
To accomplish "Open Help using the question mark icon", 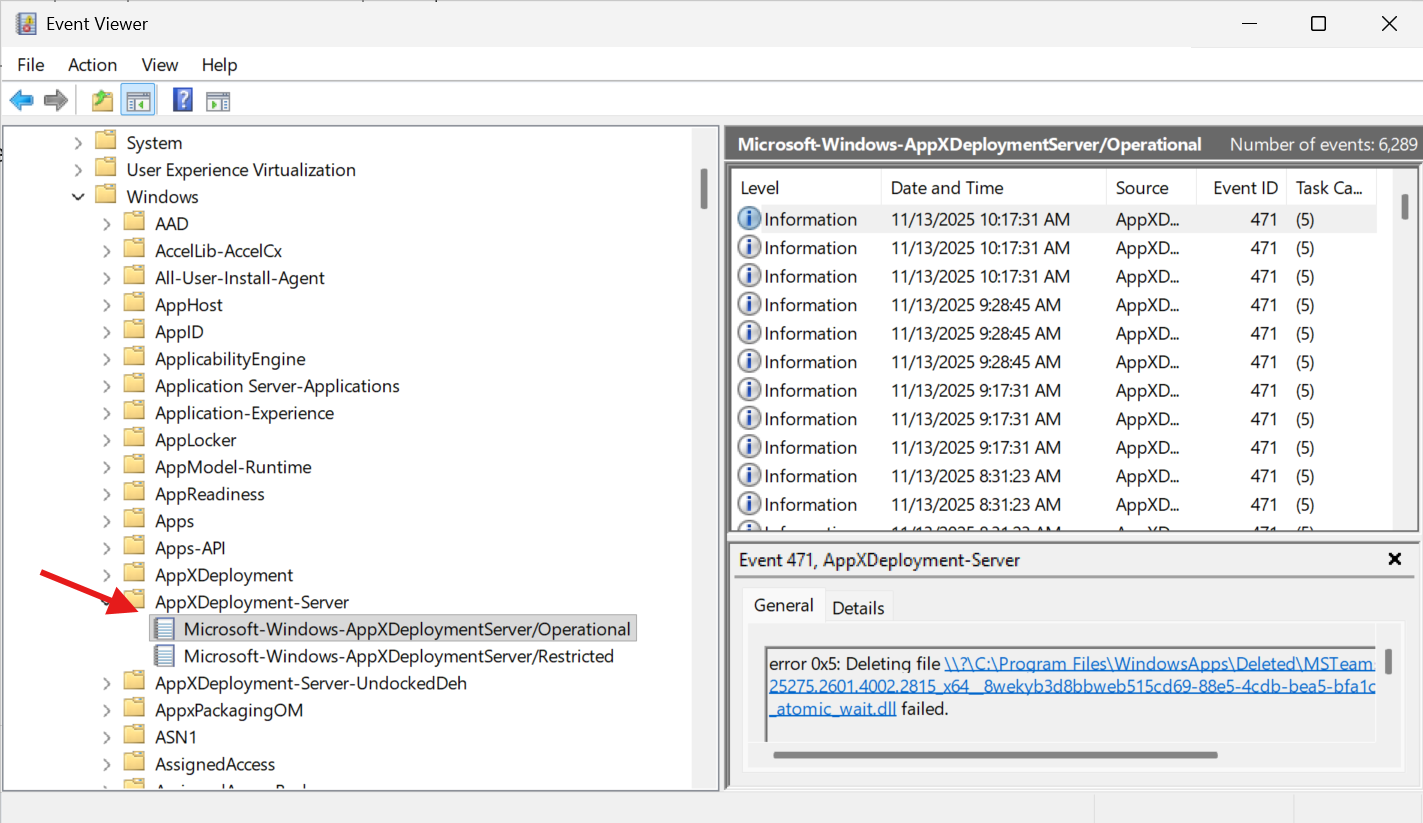I will point(182,99).
